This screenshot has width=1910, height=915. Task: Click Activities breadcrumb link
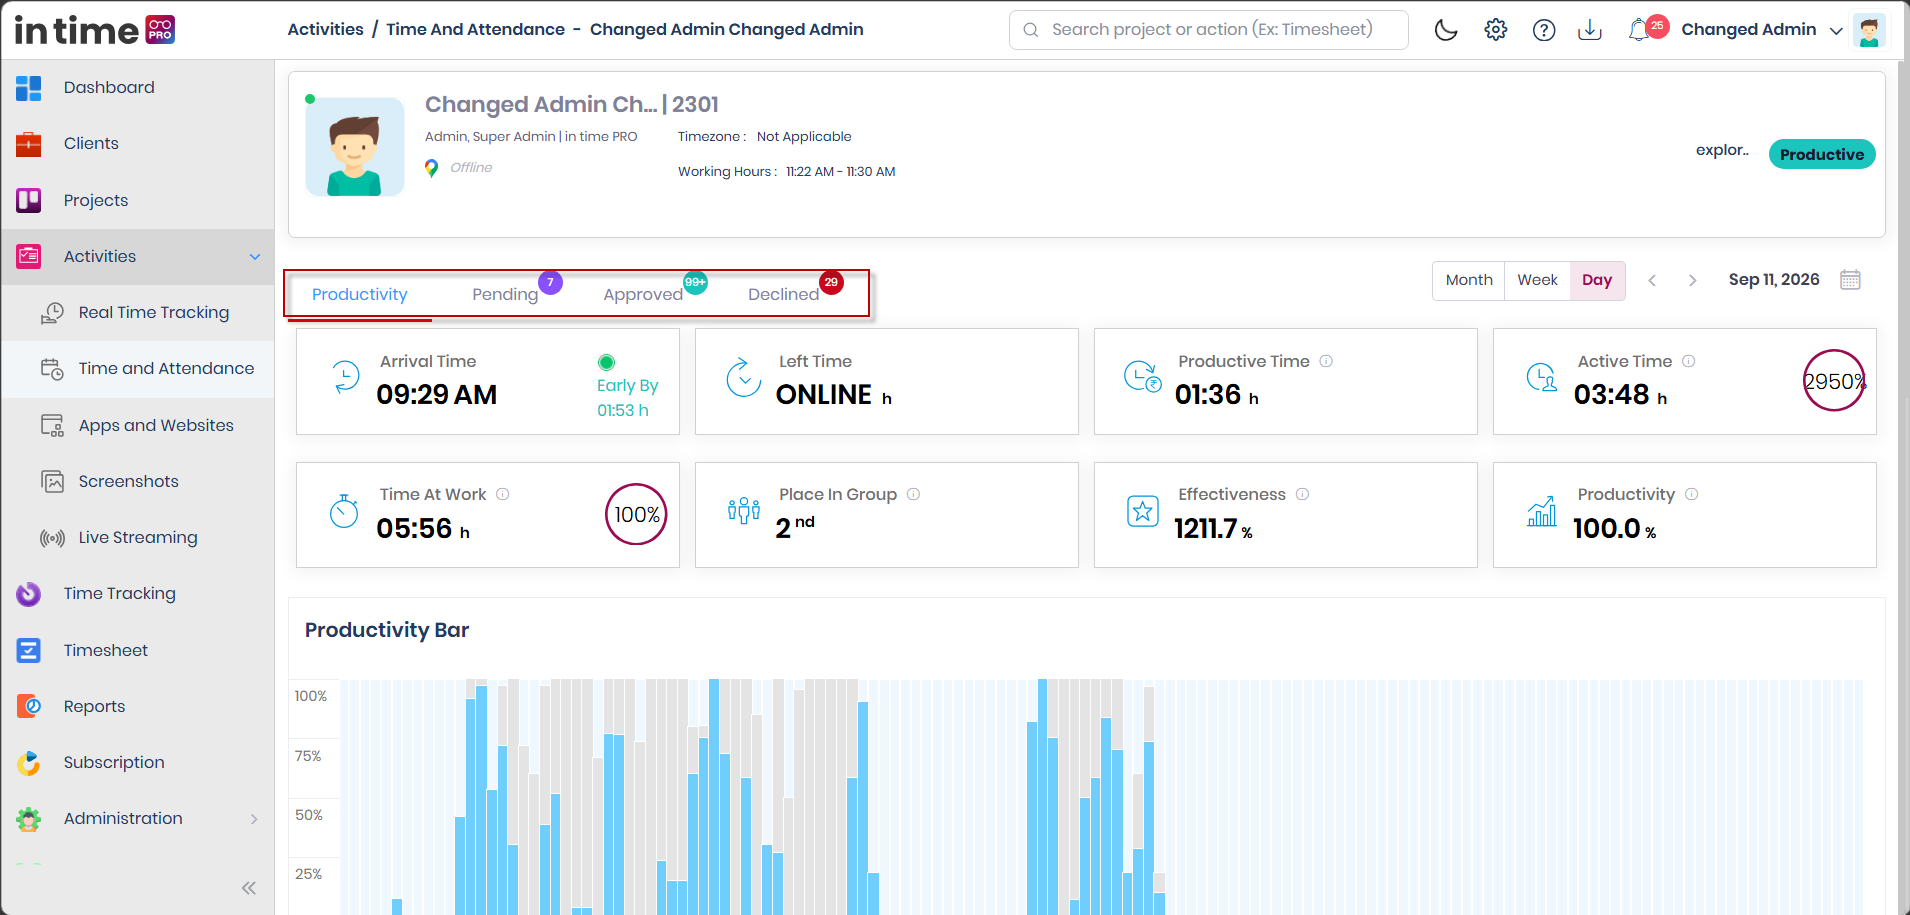(x=325, y=29)
